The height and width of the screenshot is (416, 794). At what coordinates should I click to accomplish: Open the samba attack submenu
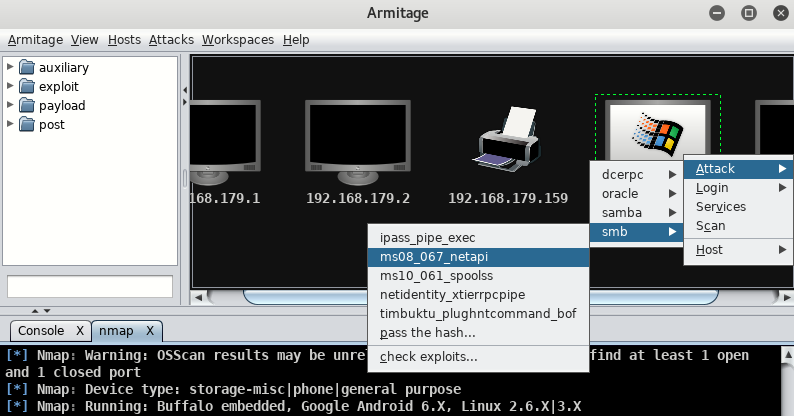click(637, 213)
